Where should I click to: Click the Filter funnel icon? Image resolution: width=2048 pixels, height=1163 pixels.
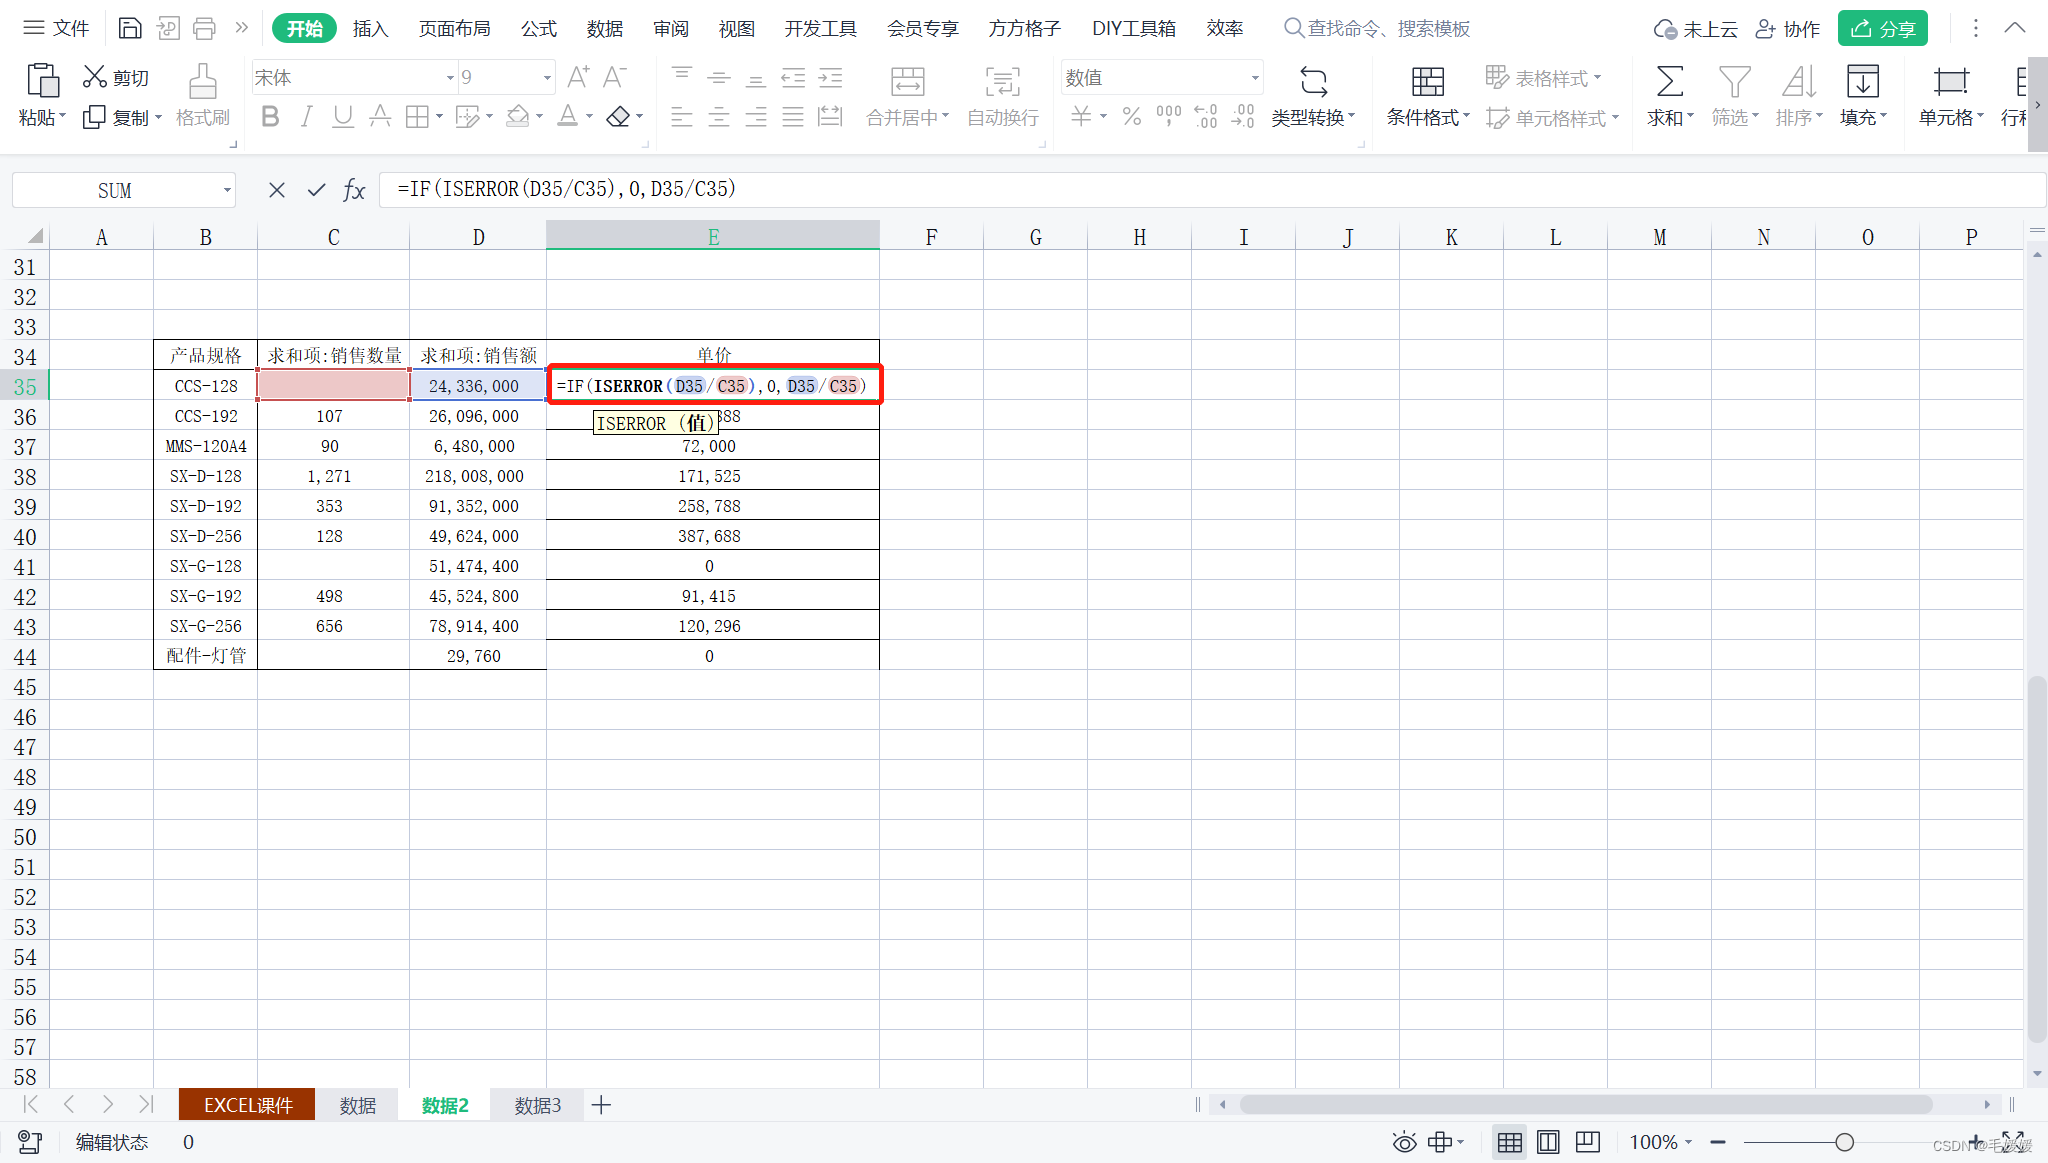click(1734, 80)
